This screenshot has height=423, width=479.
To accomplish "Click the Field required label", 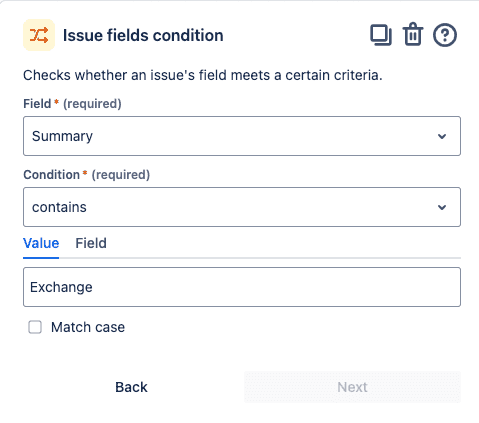I will point(72,104).
